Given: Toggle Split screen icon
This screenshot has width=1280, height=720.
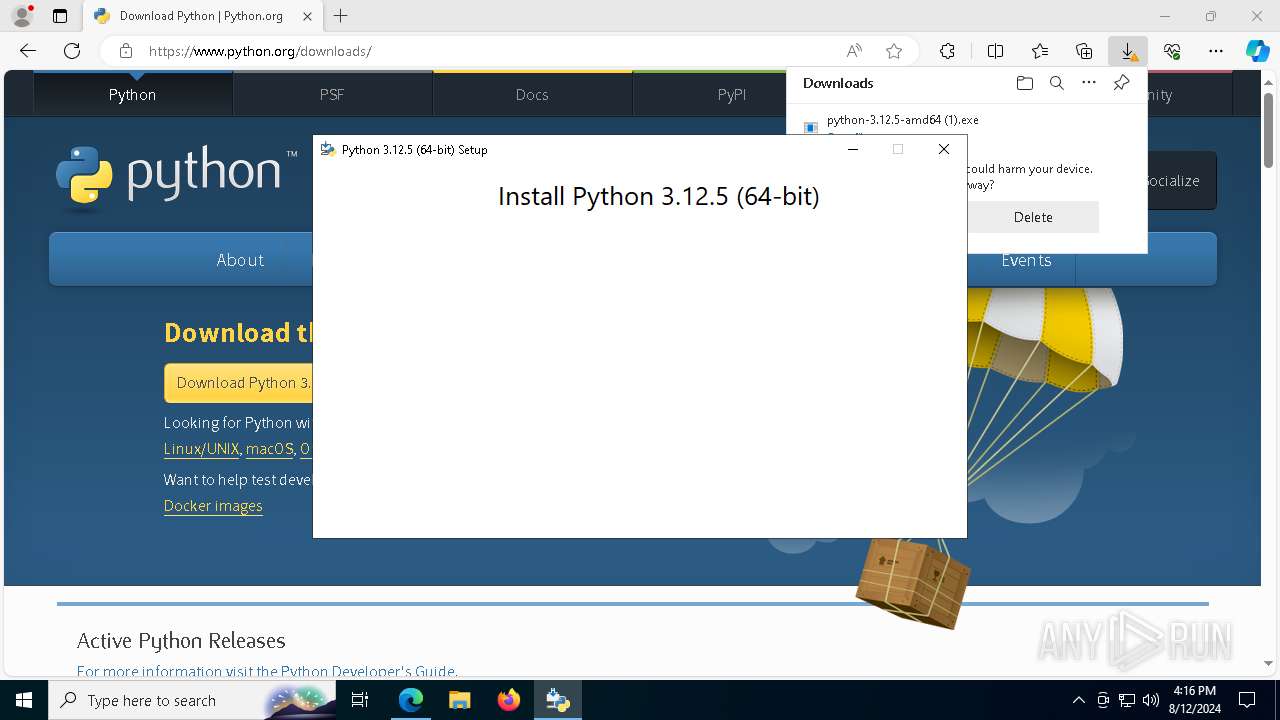Looking at the screenshot, I should 995,51.
